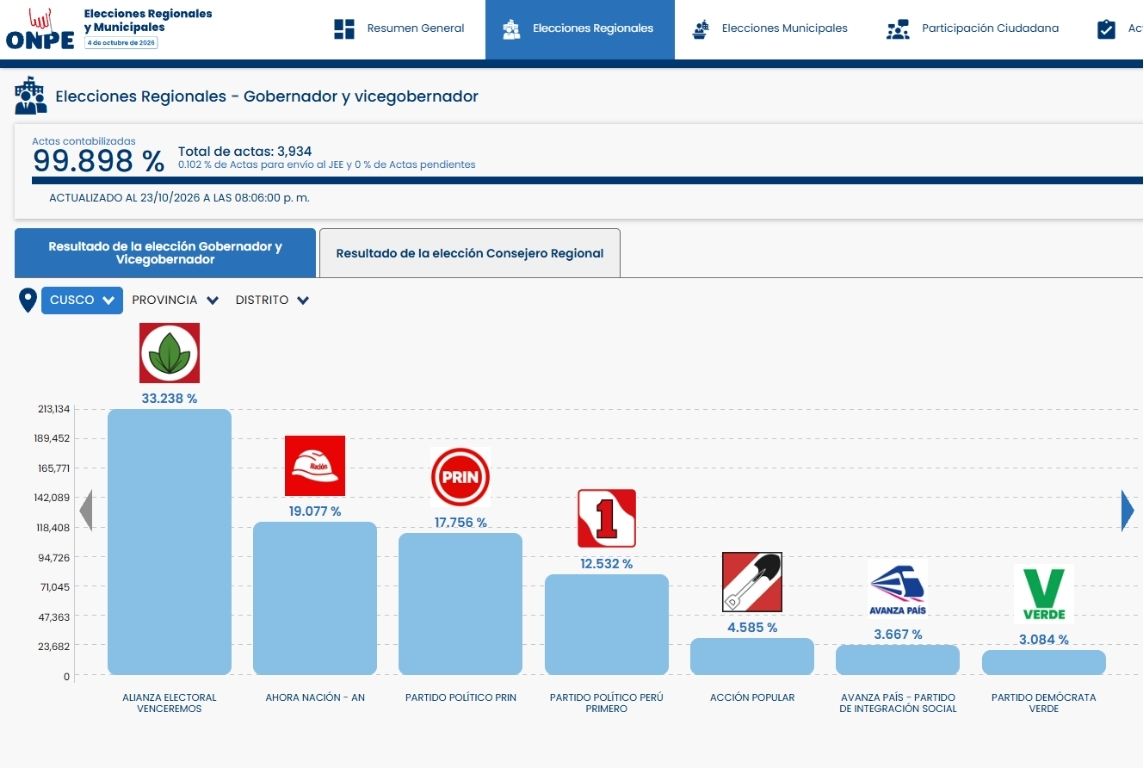Click the 33.238 % label
The width and height of the screenshot is (1144, 768).
(169, 398)
